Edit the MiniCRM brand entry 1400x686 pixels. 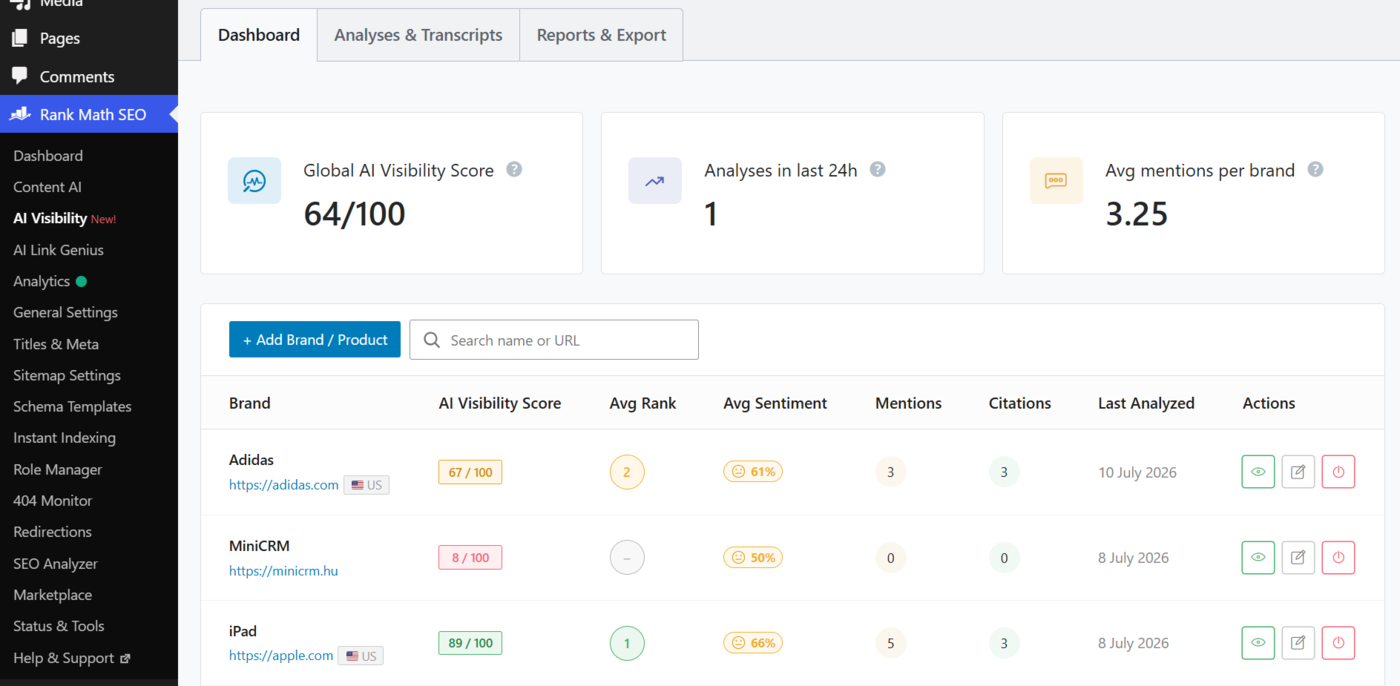[1298, 557]
